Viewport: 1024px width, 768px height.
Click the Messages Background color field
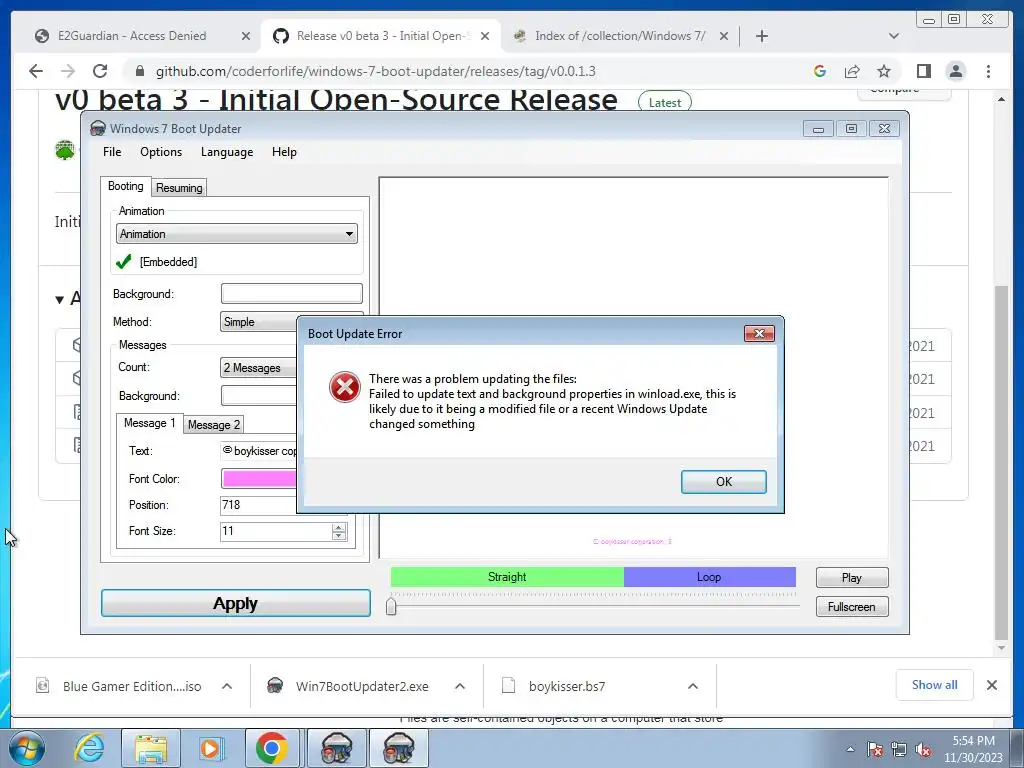259,395
